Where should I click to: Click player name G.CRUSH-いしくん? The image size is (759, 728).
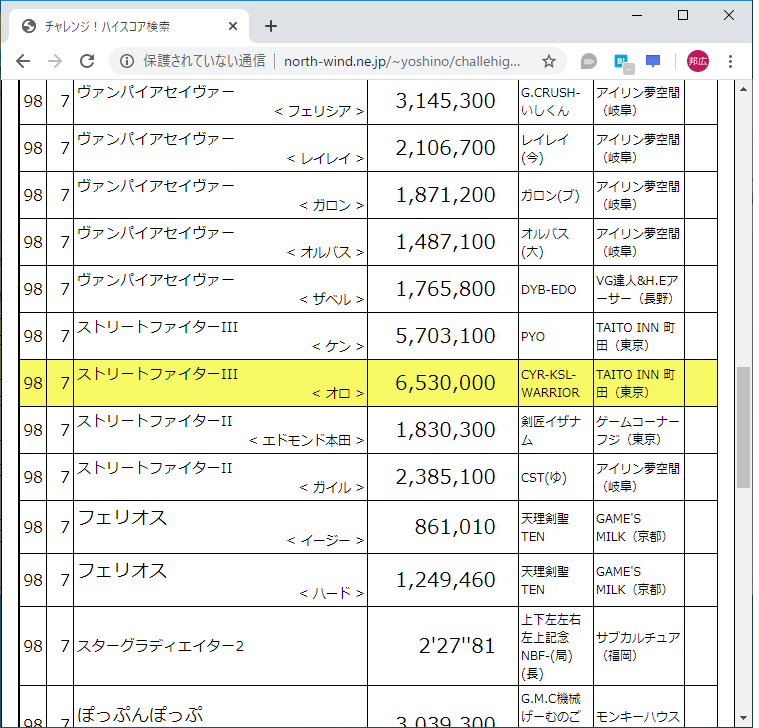[550, 101]
